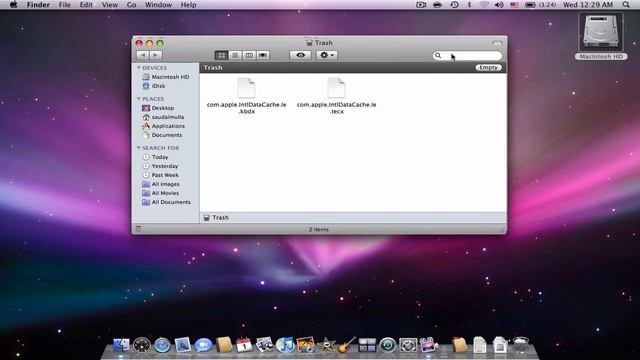This screenshot has height=360, width=640.
Task: Open the View menu
Action: coord(110,5)
